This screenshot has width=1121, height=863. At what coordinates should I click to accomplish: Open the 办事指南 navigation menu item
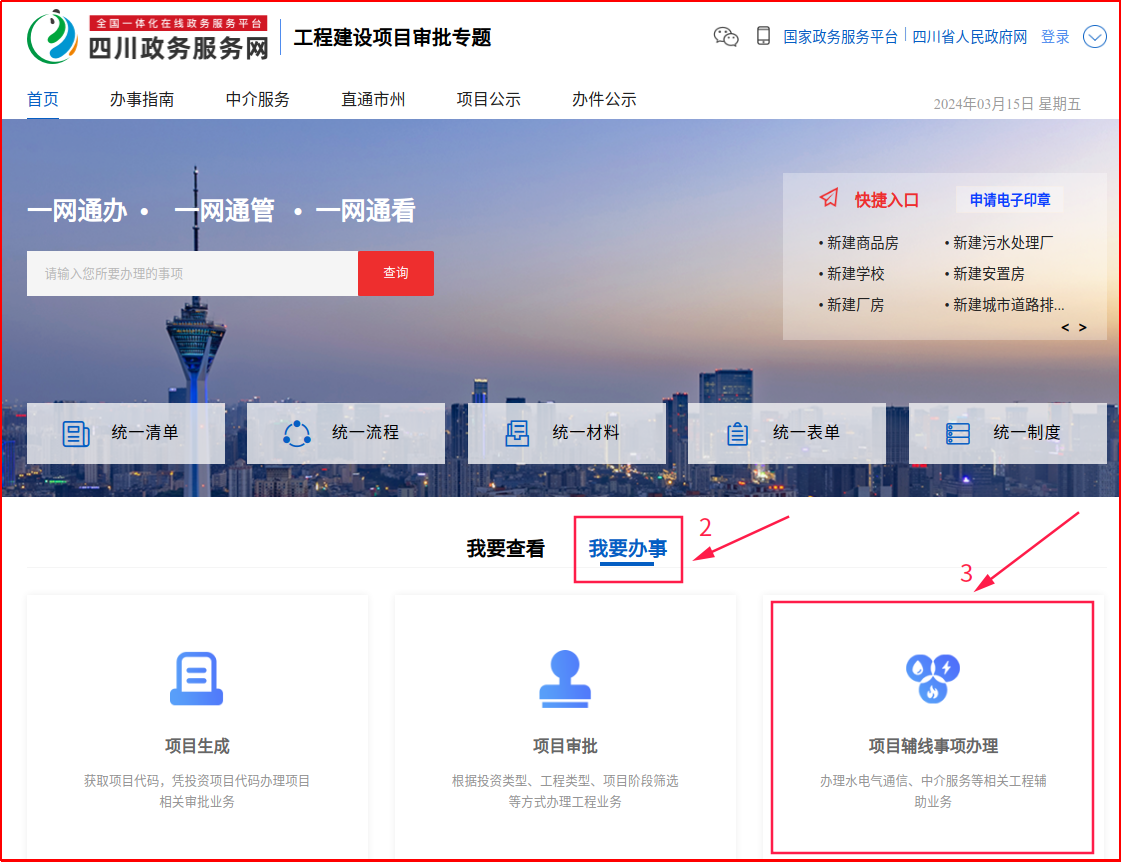click(142, 99)
